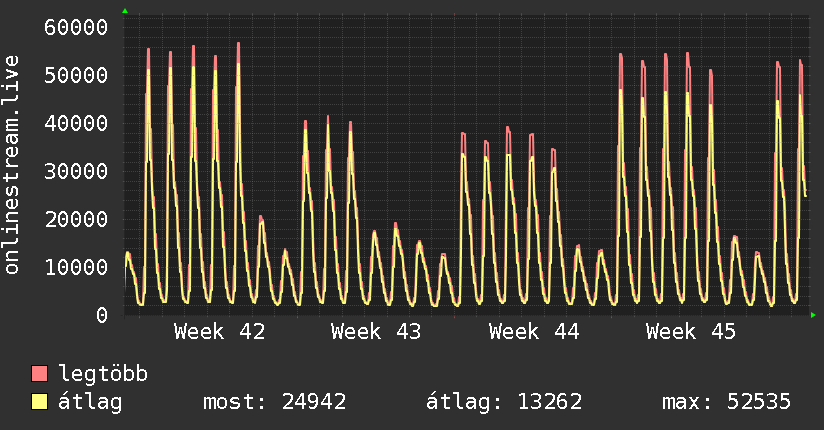Click the onlinestream.live vertical axis title
Viewport: 824px width, 430px height.
(11, 165)
